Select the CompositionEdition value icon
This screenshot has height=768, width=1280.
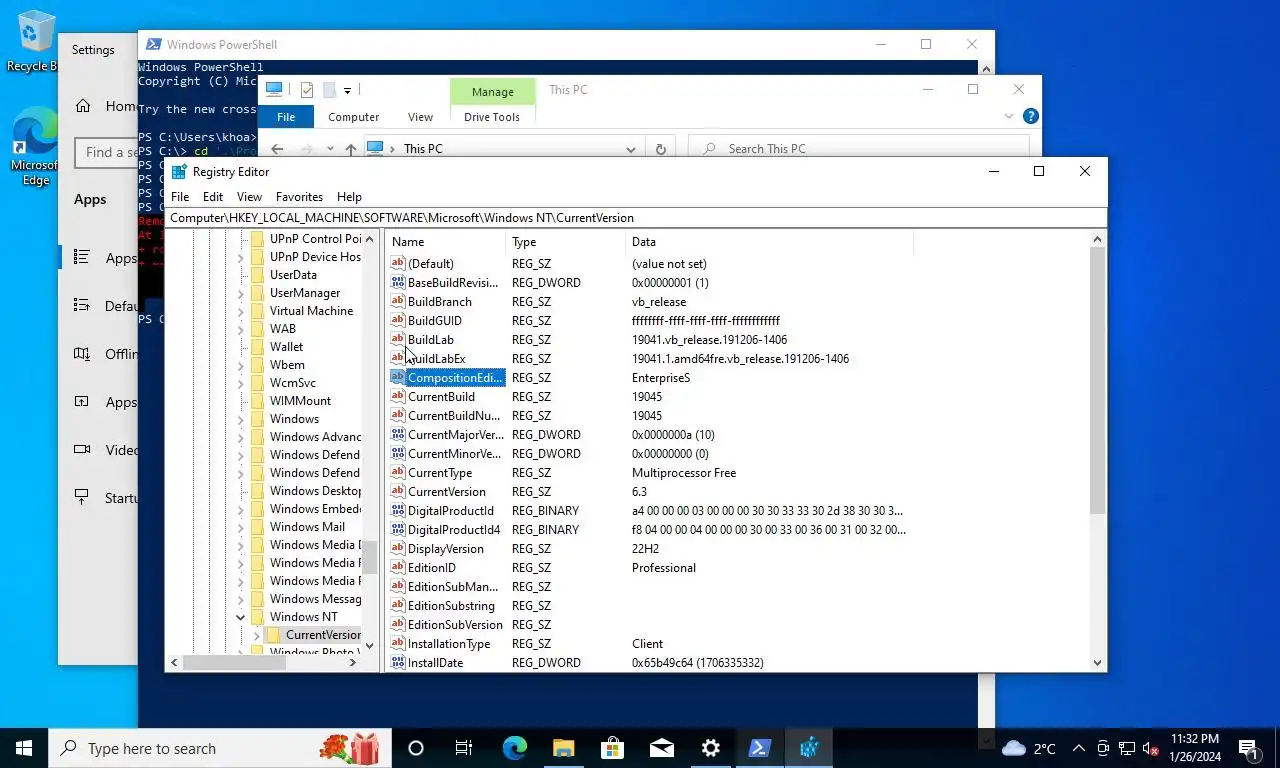point(398,378)
